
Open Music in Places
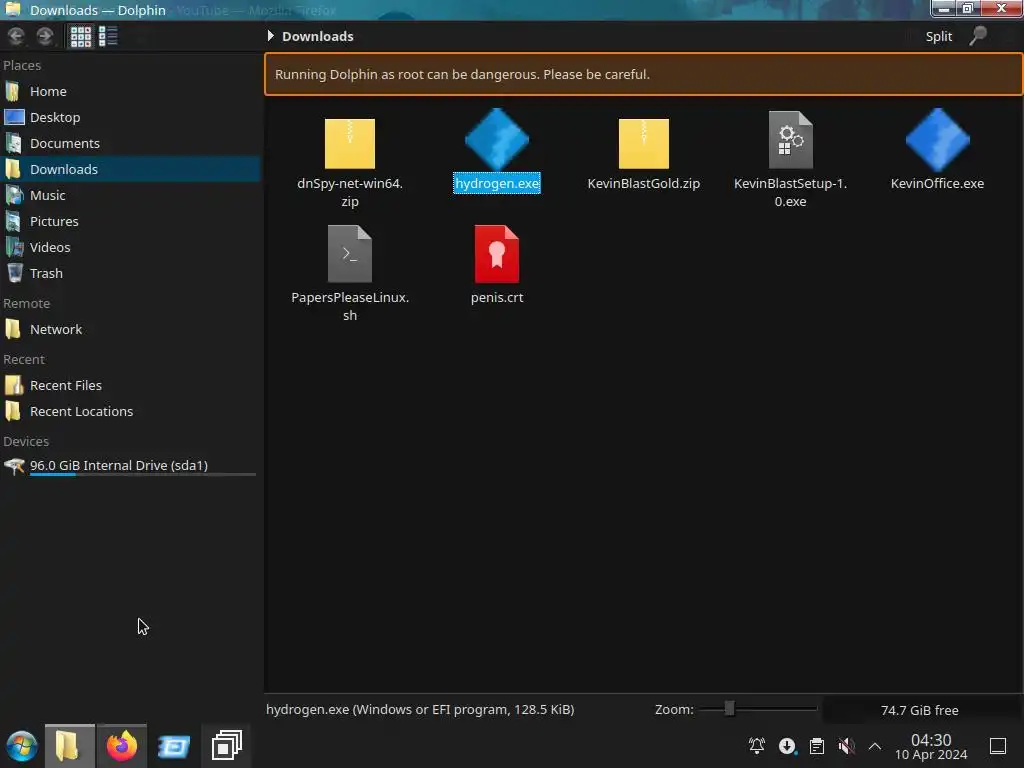131,195
